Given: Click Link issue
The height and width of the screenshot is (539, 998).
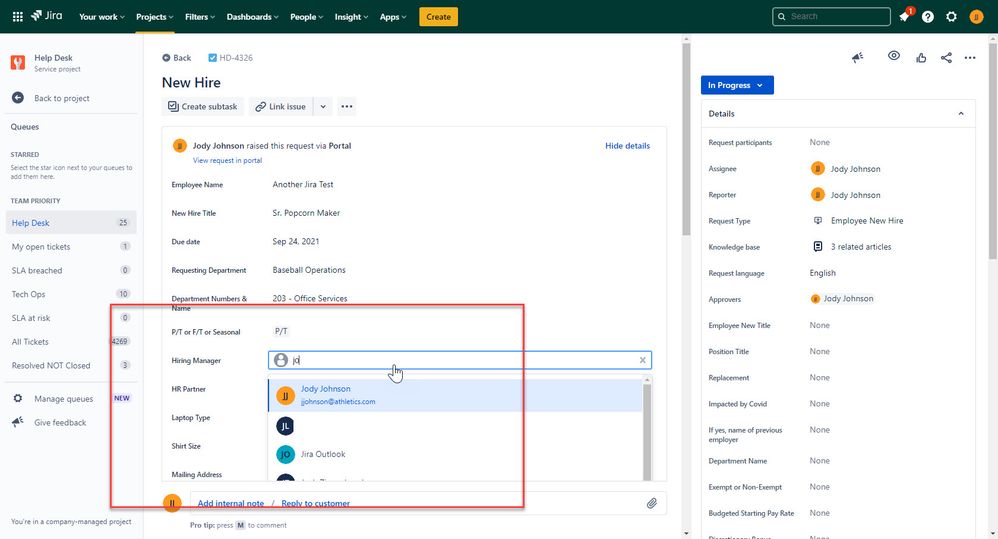Looking at the screenshot, I should pyautogui.click(x=281, y=106).
